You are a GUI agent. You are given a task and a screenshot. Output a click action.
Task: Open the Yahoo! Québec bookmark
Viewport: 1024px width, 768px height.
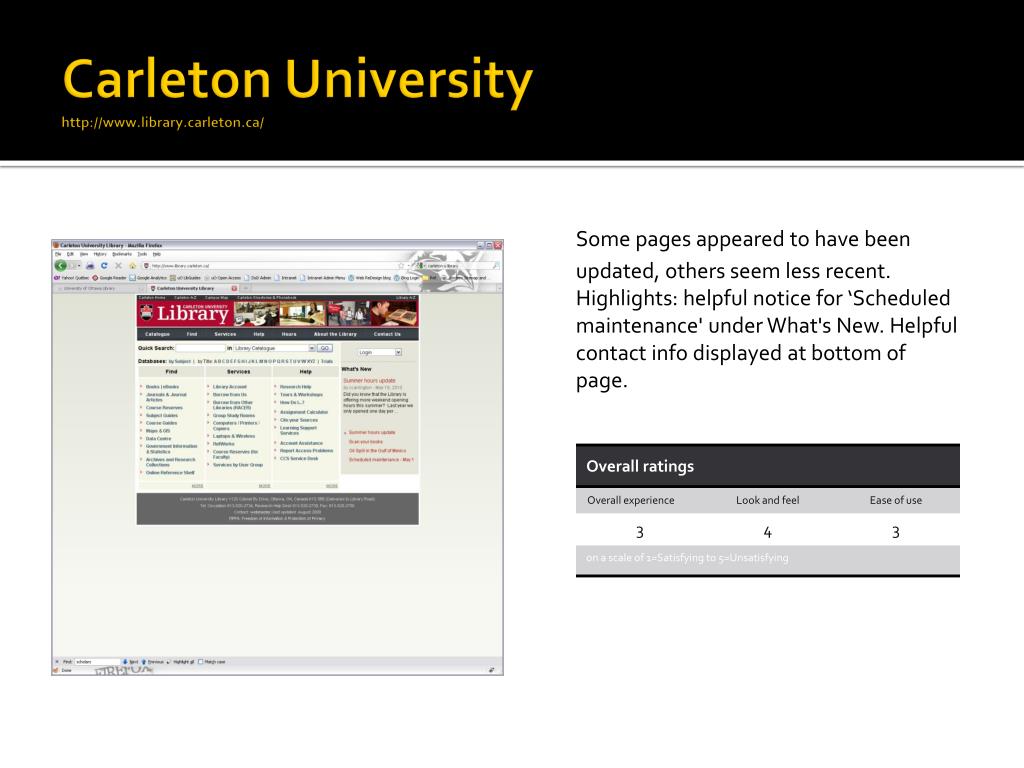(71, 278)
